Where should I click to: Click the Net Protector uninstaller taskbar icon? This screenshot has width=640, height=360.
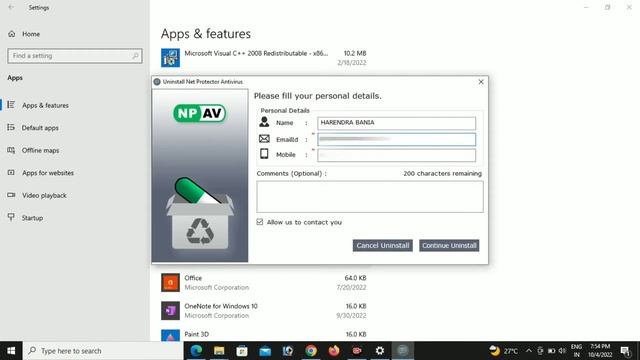tap(403, 351)
